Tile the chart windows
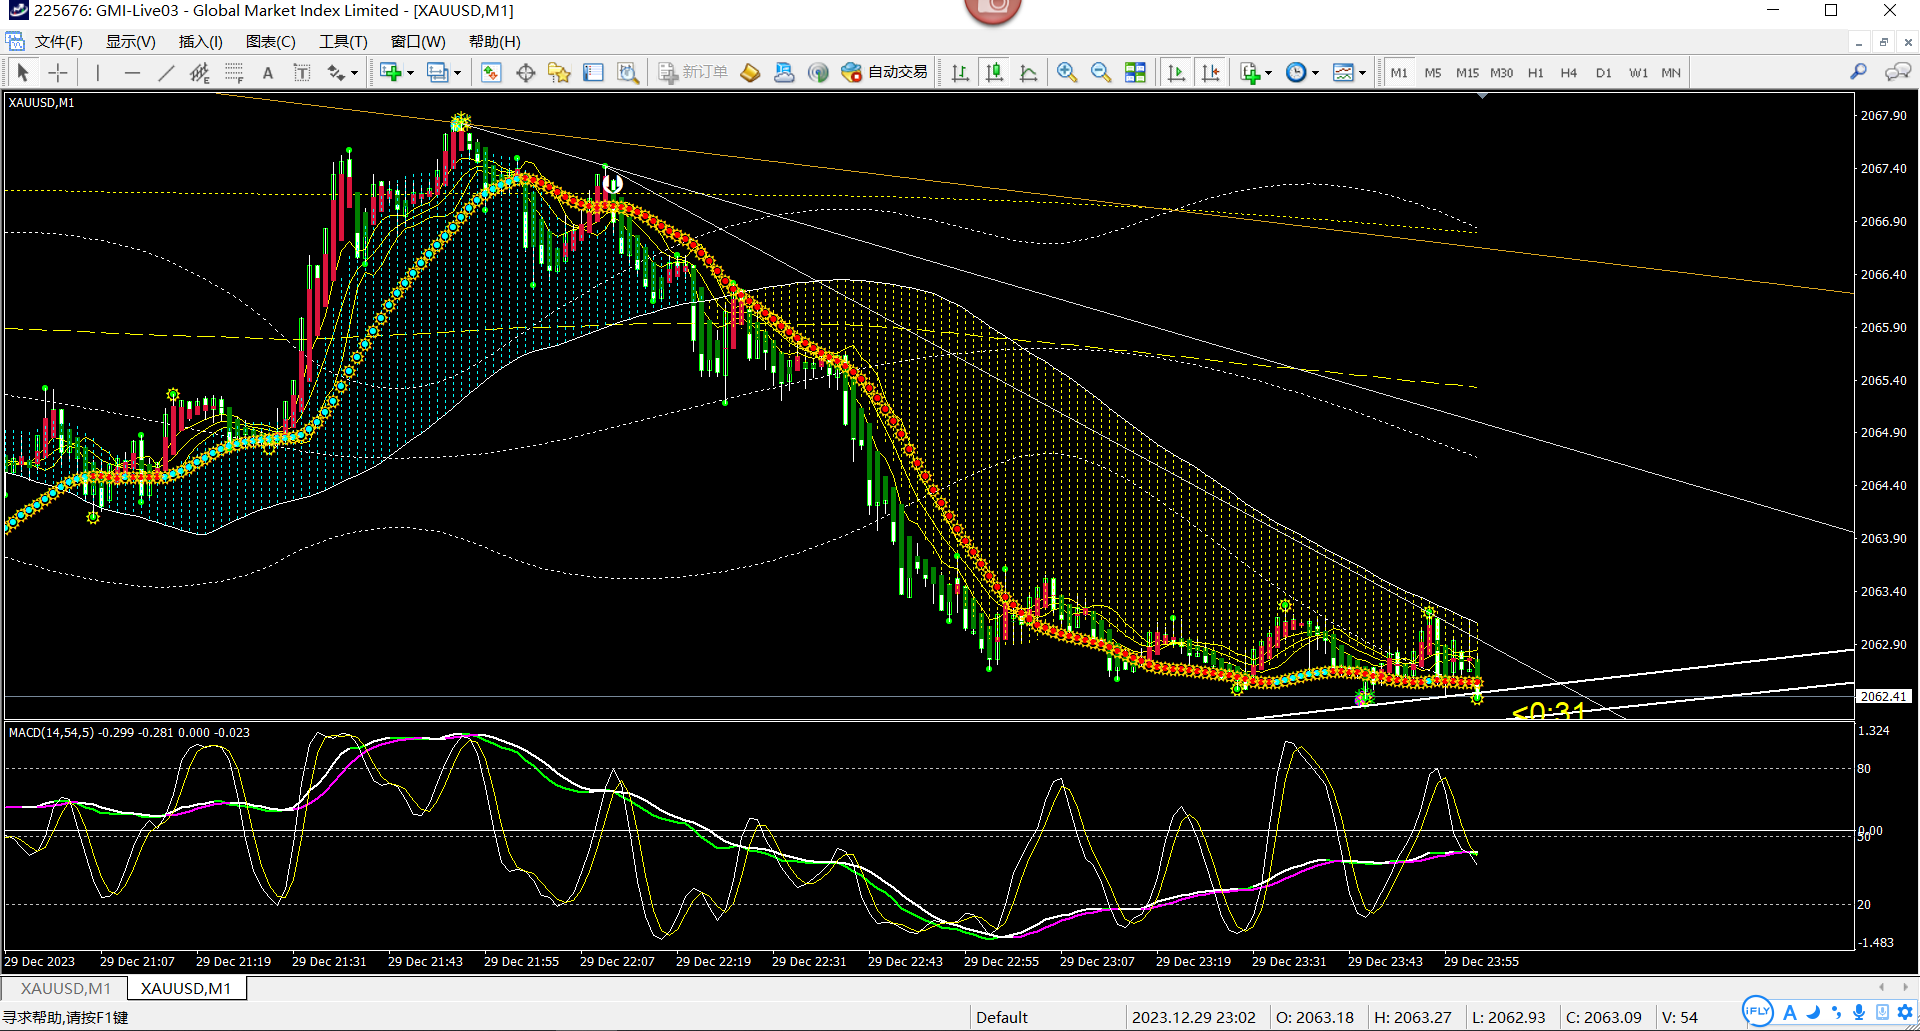1920x1031 pixels. [x=1135, y=73]
